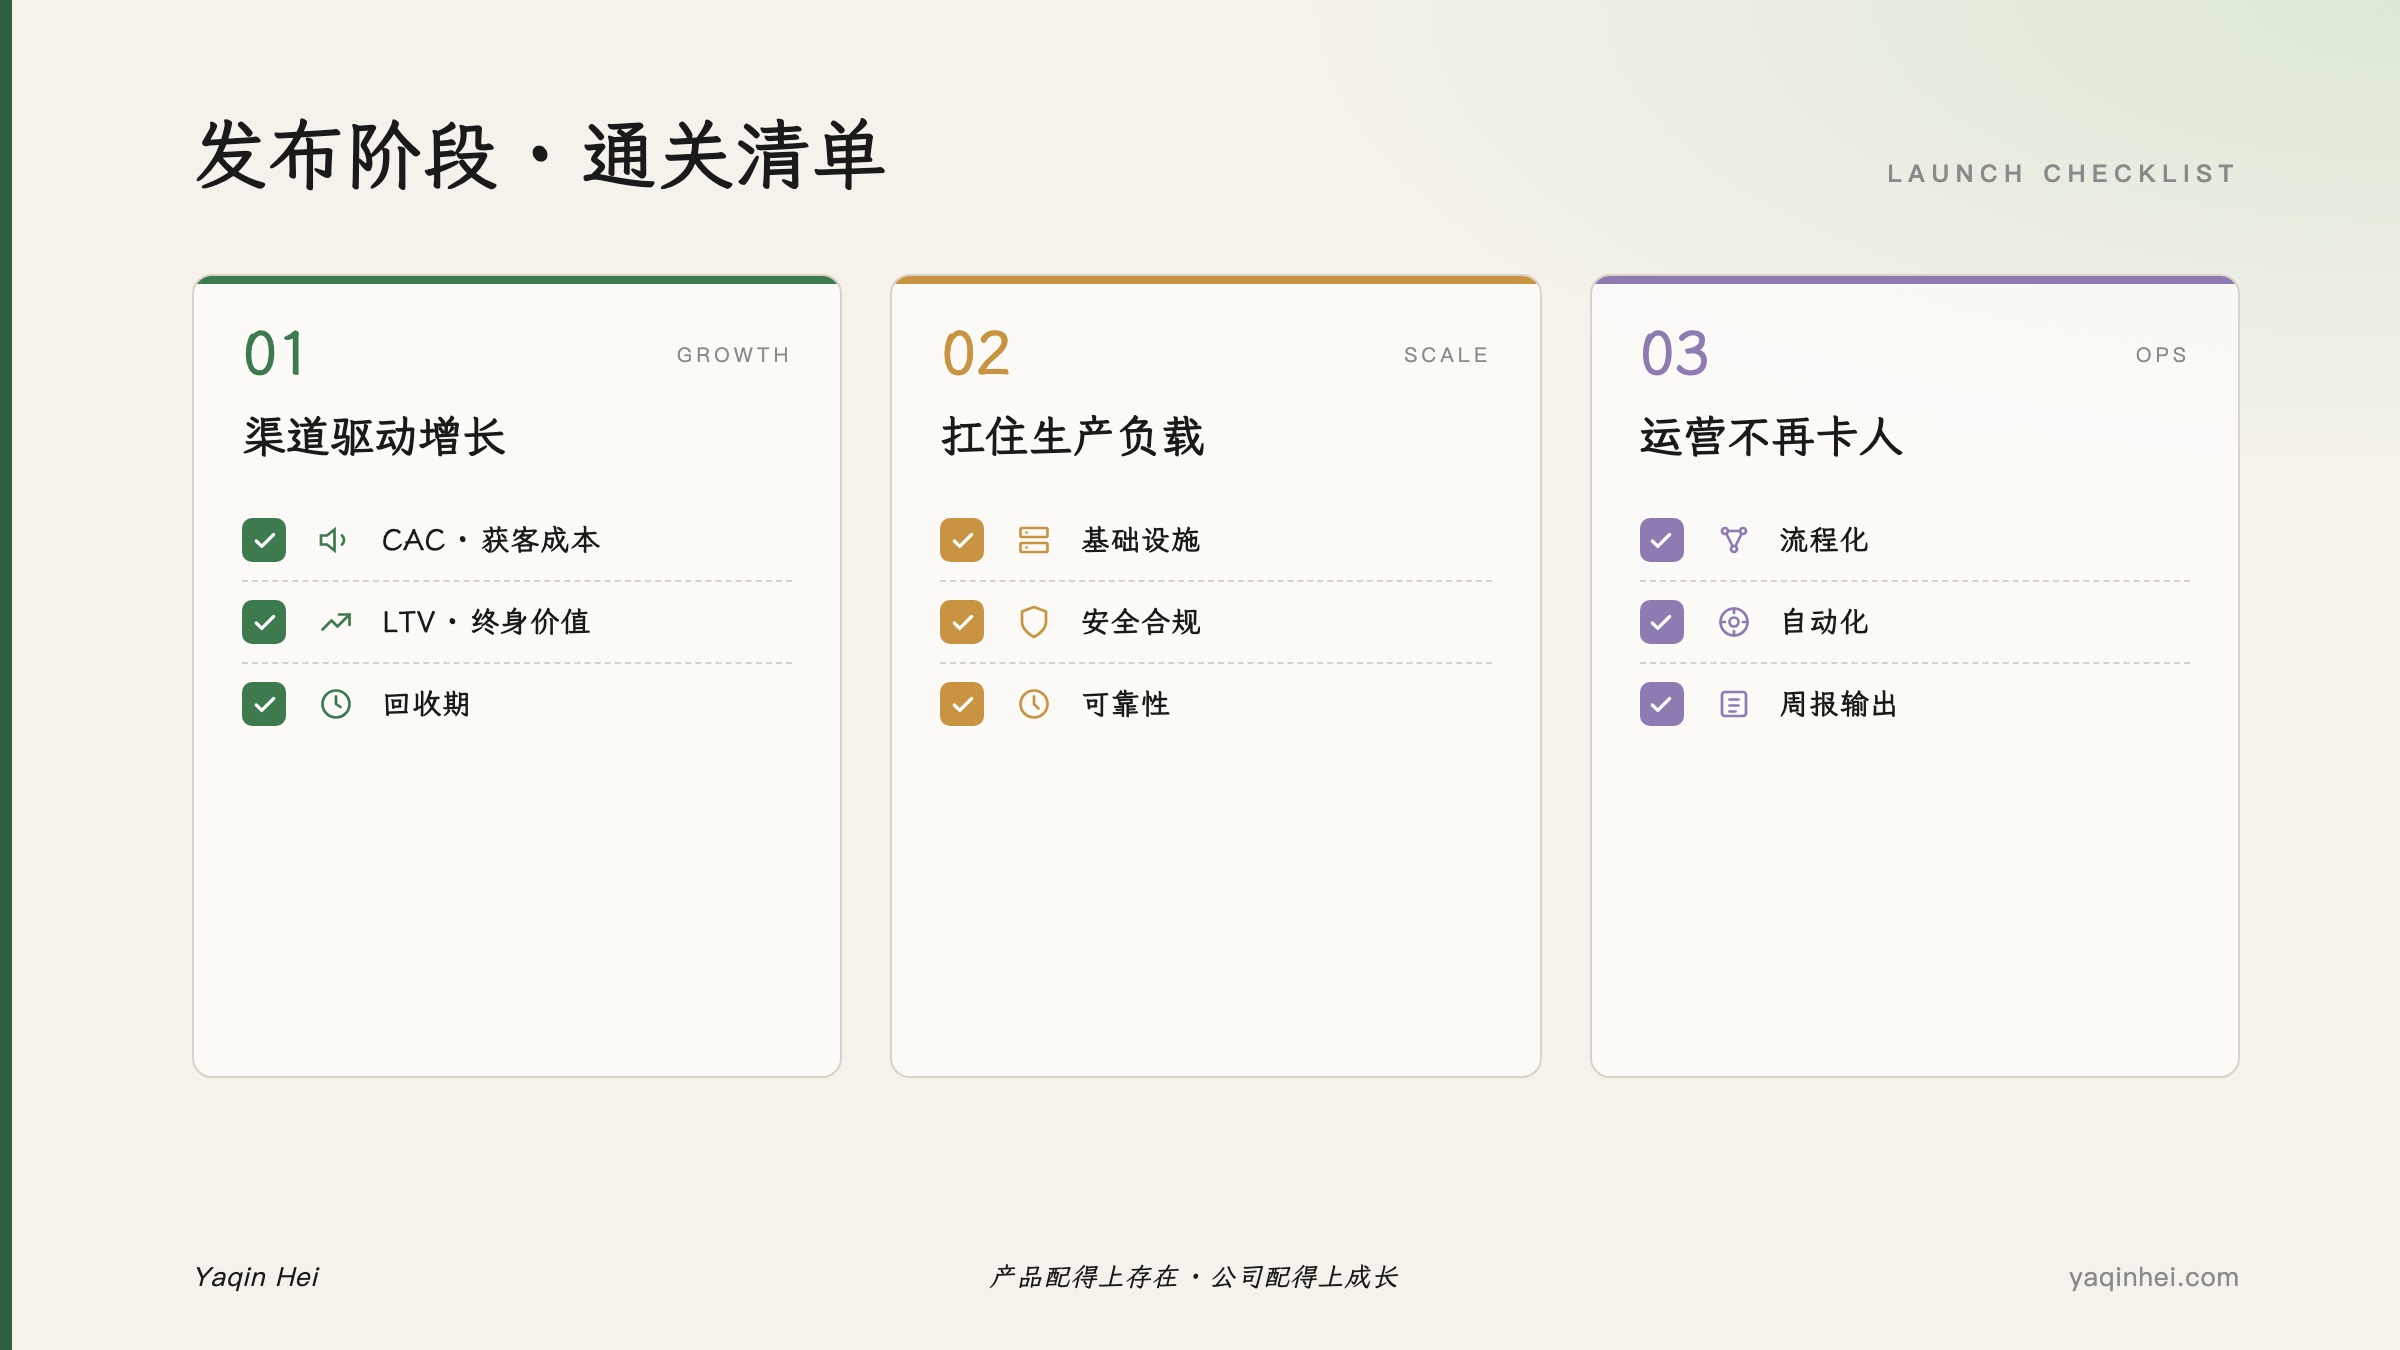Click the text 安全合规
Image resolution: width=2400 pixels, height=1350 pixels.
click(1140, 622)
